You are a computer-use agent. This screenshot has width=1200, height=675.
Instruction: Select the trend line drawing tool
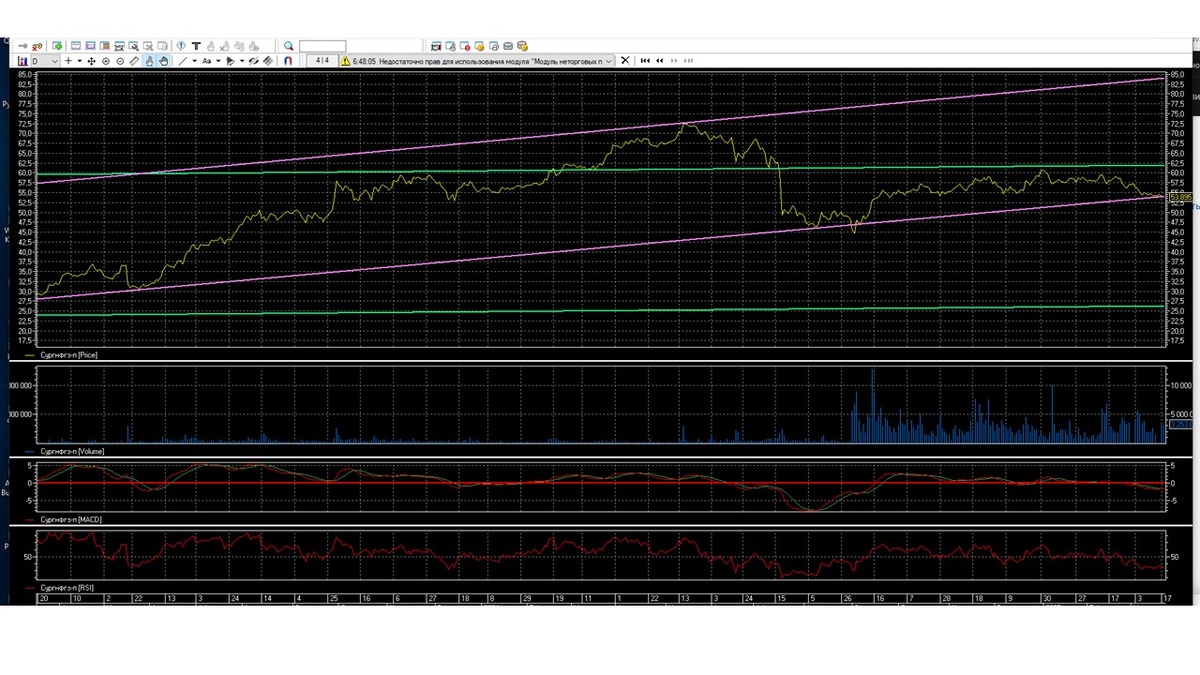[x=182, y=61]
